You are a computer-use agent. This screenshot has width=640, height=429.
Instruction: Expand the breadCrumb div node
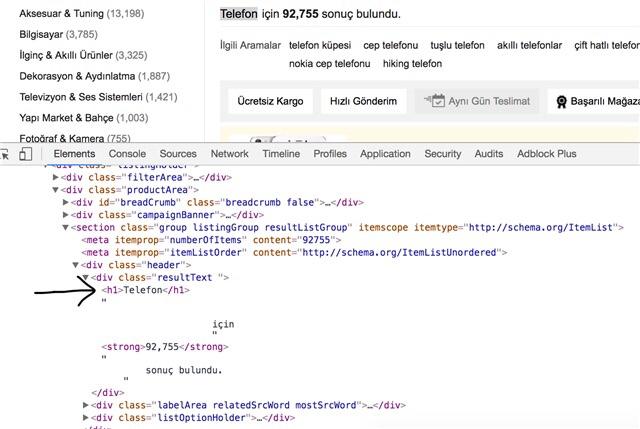click(65, 202)
